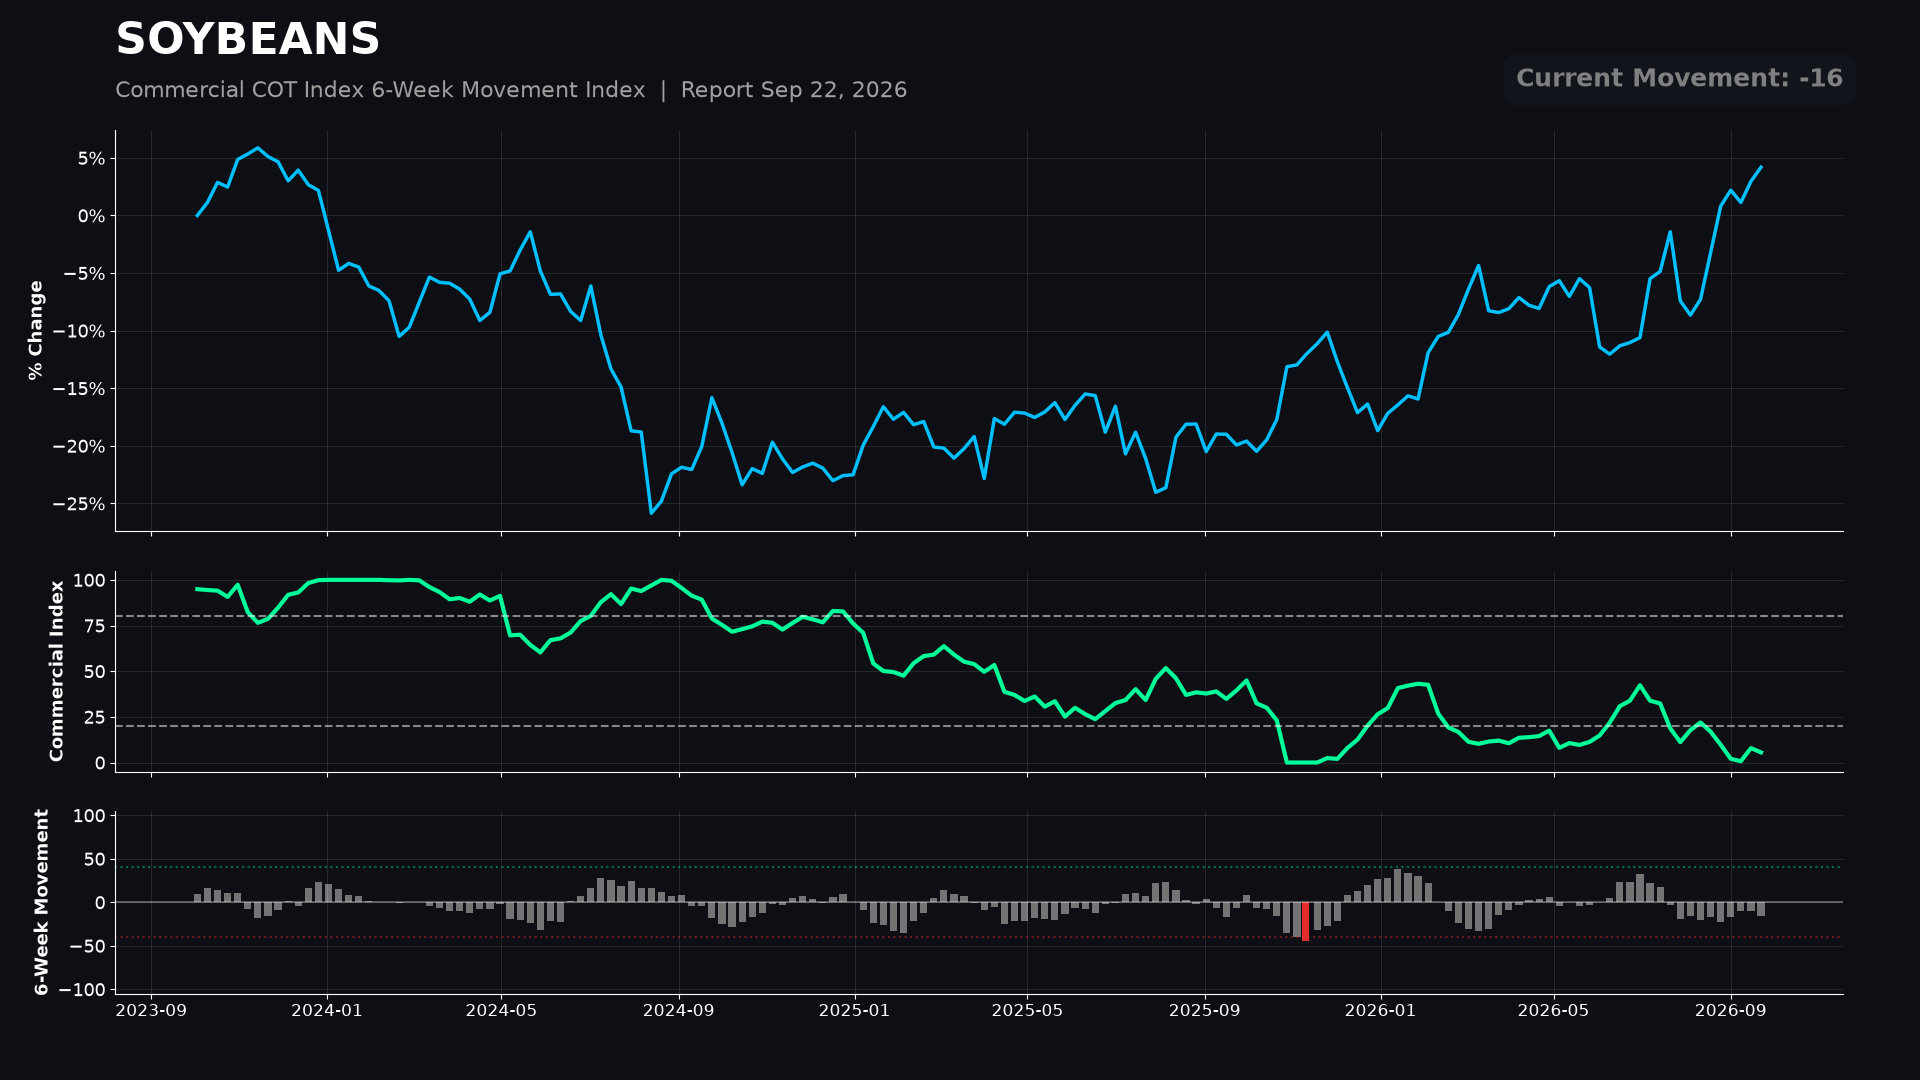This screenshot has width=1920, height=1080.
Task: Click the 6-Week Movement axis label
Action: [42, 902]
